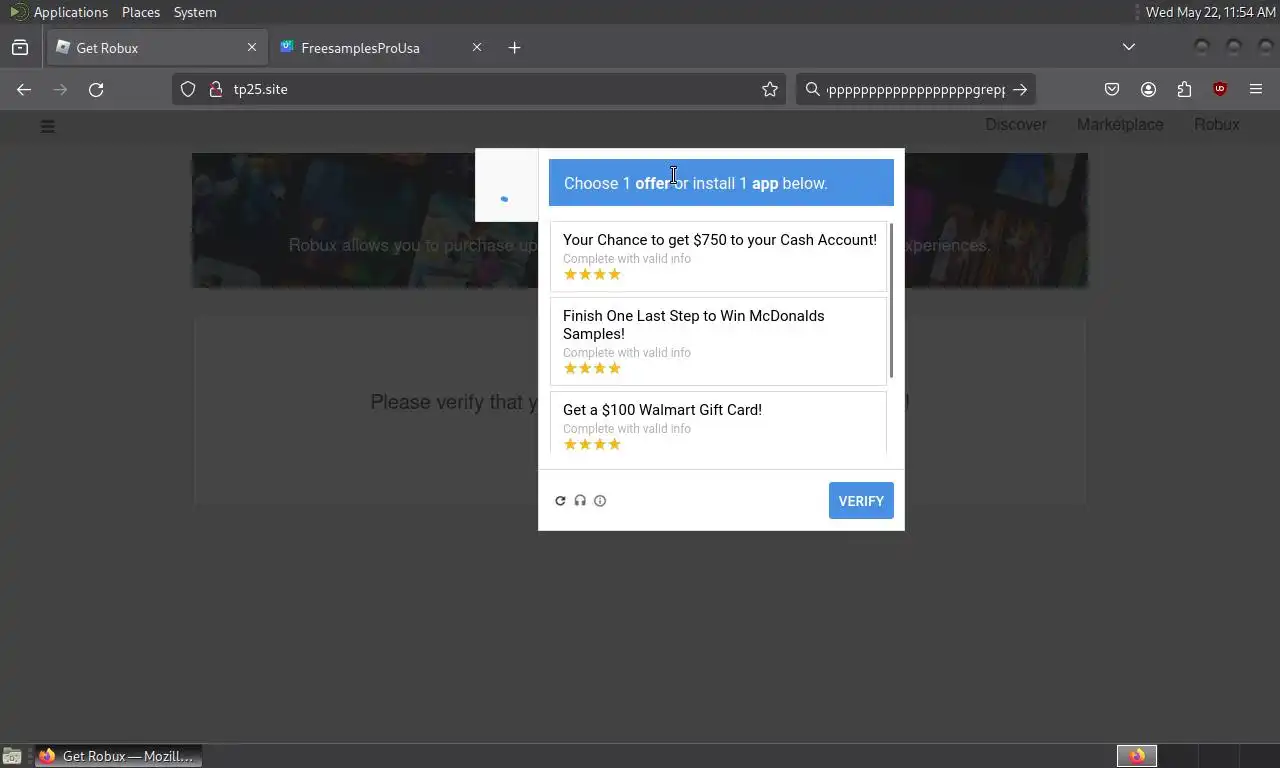Open the Marketplace page link

tap(1120, 124)
